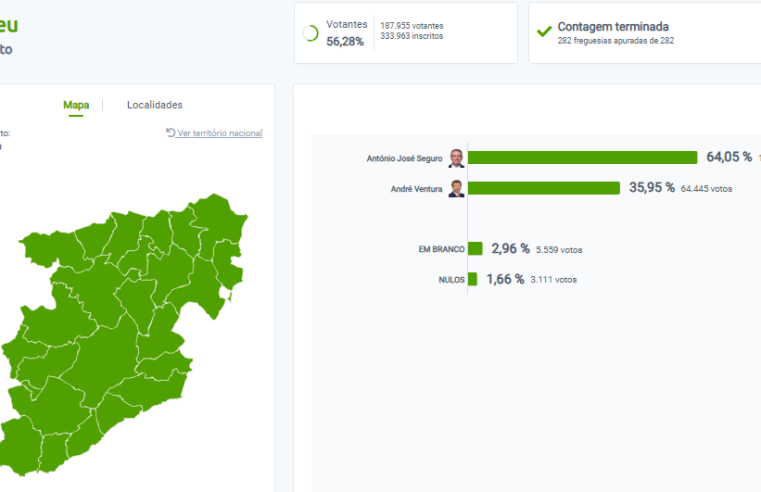The height and width of the screenshot is (492, 761).
Task: Click the undo arrow icon beside Ver território nacional
Action: pos(170,132)
